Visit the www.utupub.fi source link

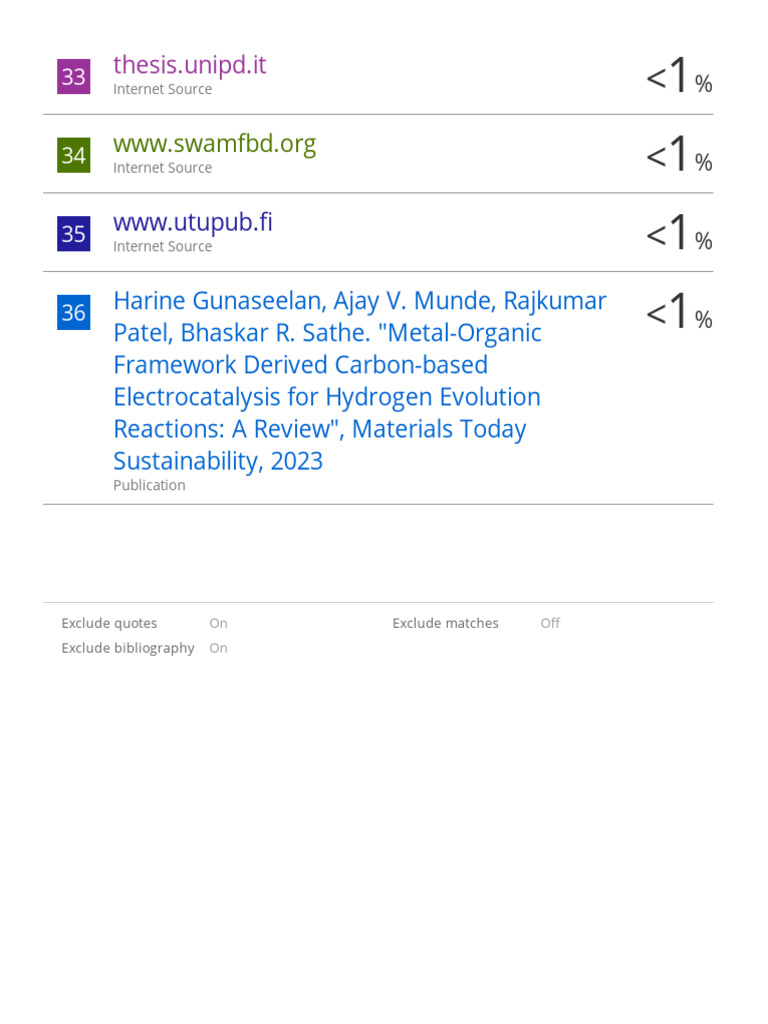point(192,222)
